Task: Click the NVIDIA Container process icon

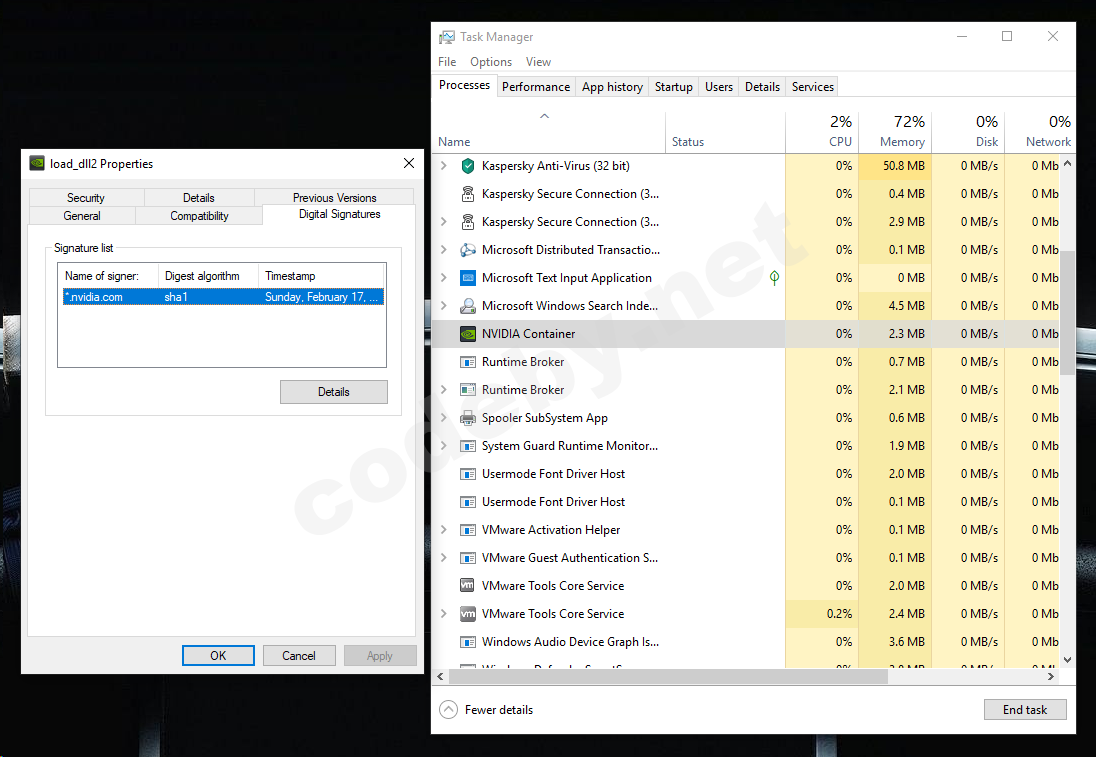Action: click(467, 334)
